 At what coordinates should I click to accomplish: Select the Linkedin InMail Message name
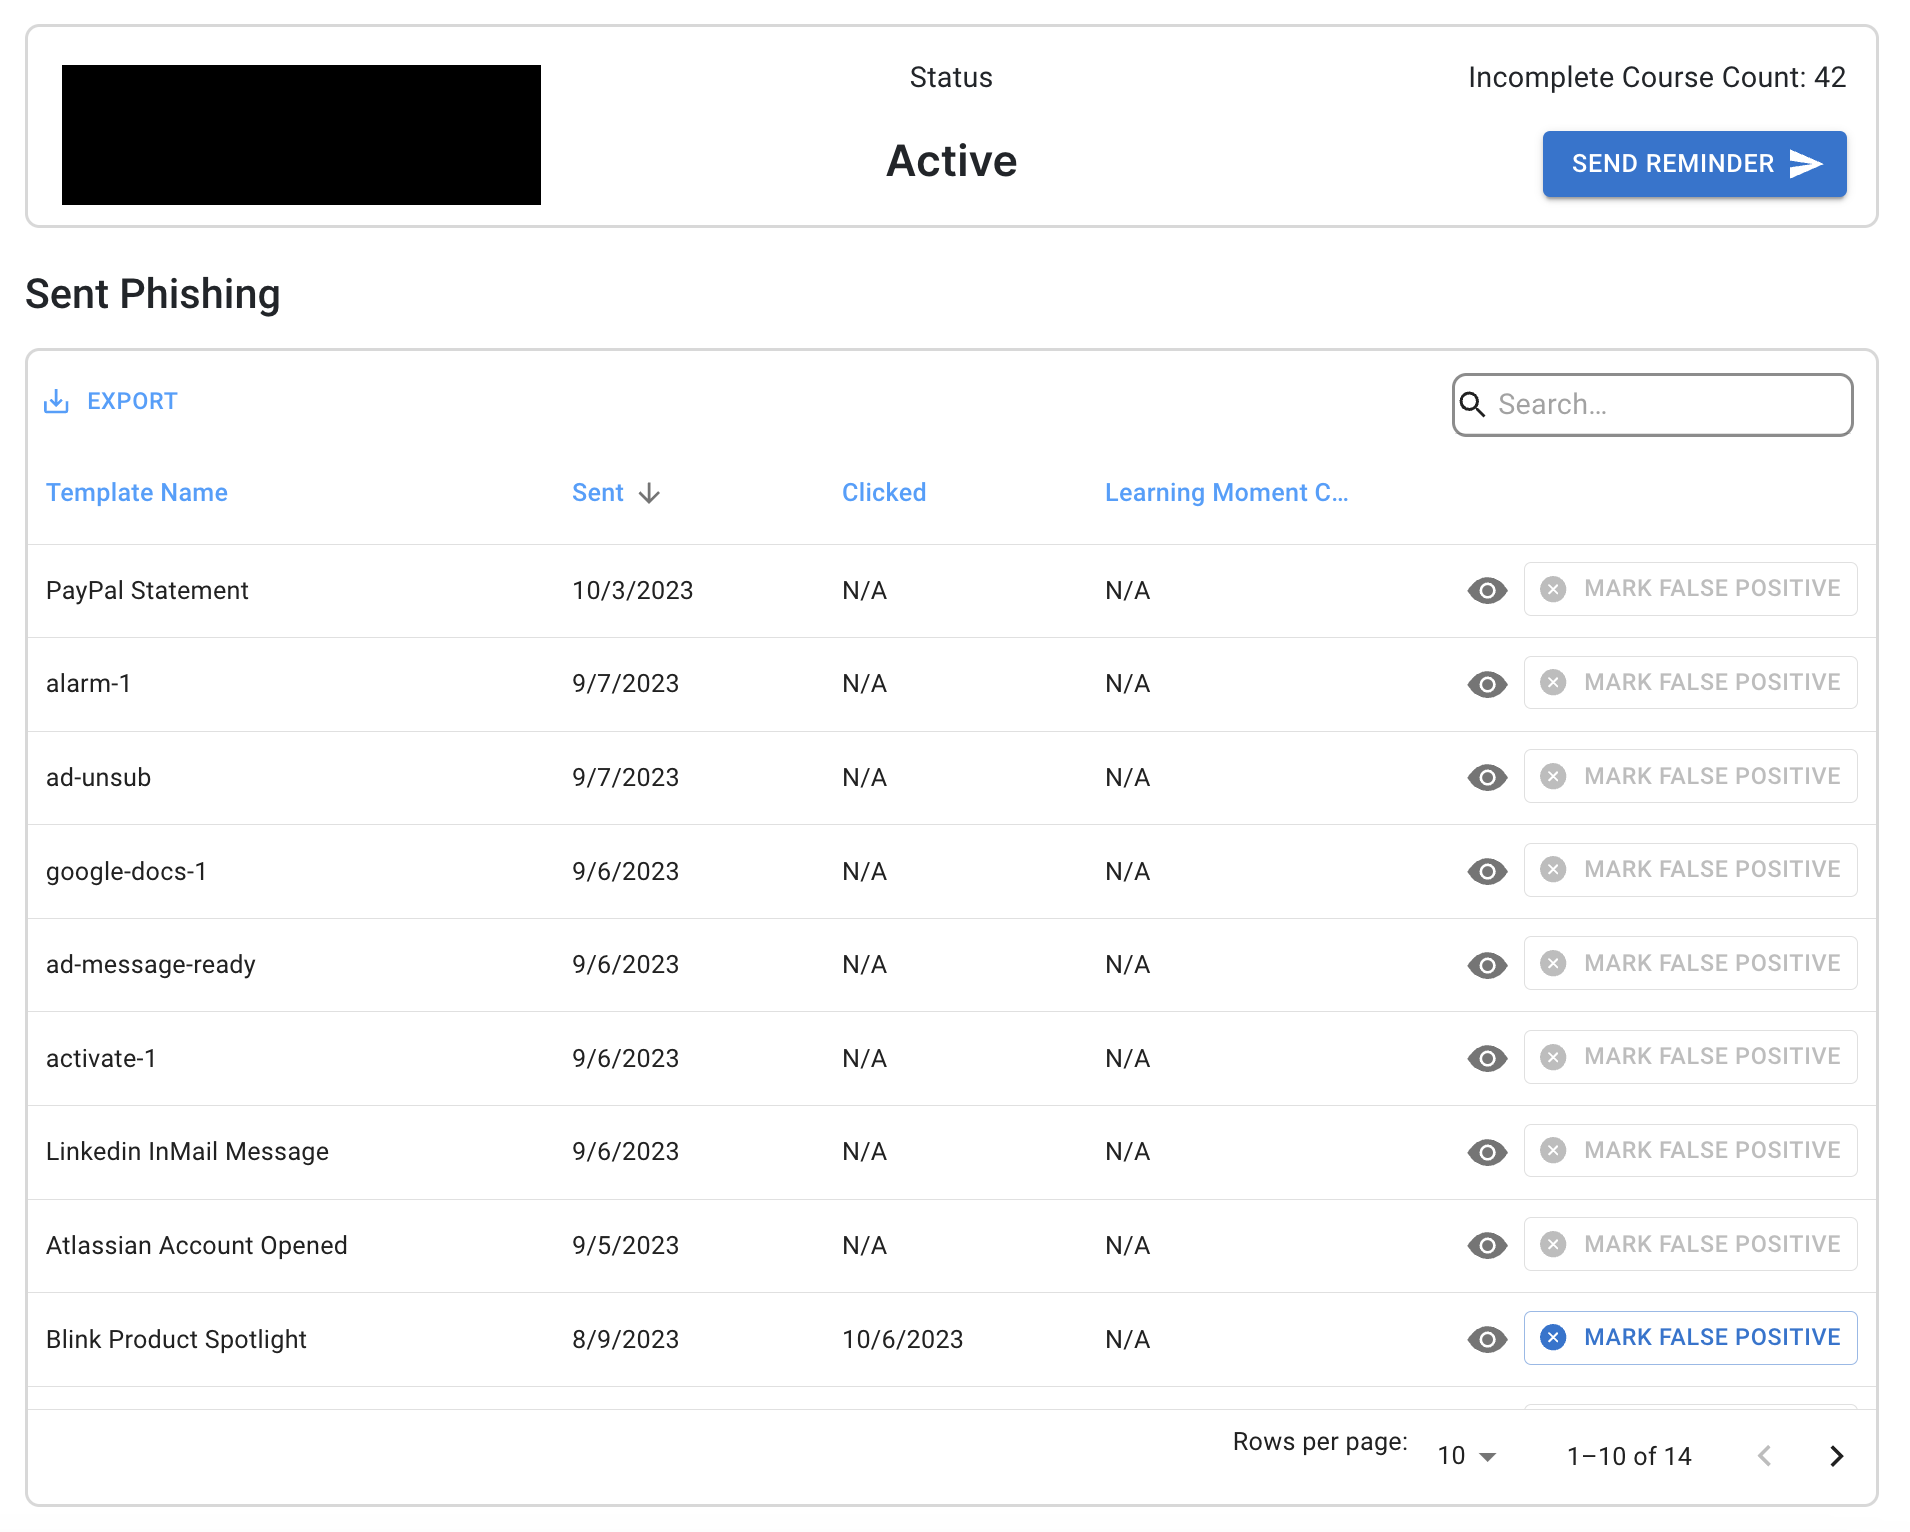click(187, 1152)
